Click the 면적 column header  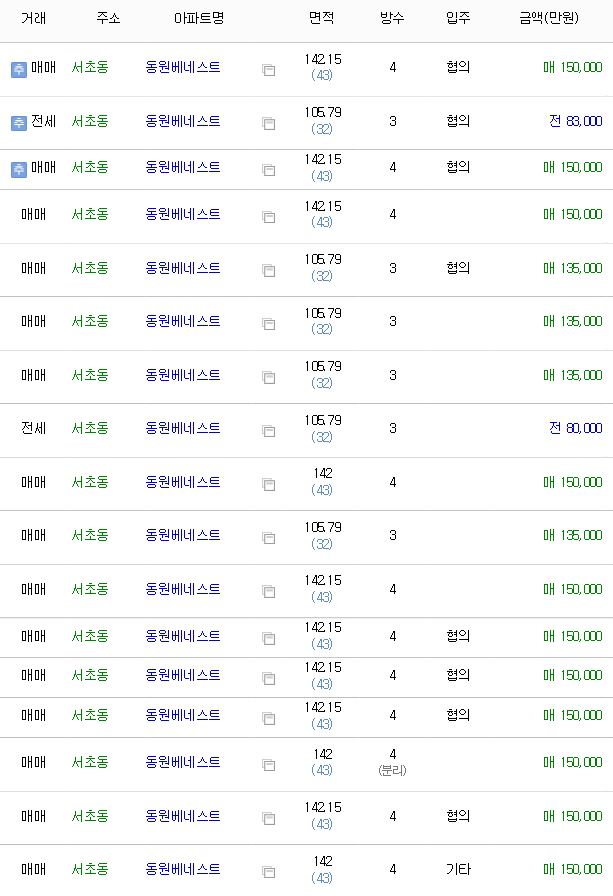point(322,18)
